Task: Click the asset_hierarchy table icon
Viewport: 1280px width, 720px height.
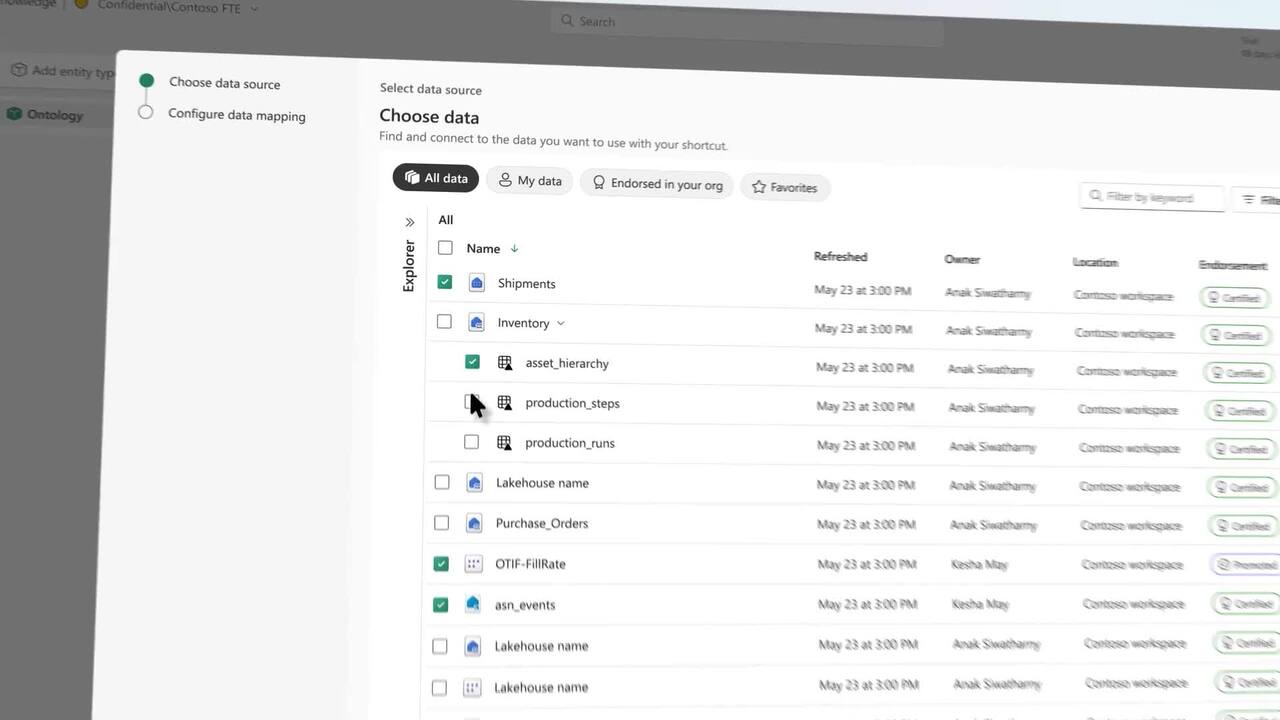Action: pyautogui.click(x=505, y=363)
